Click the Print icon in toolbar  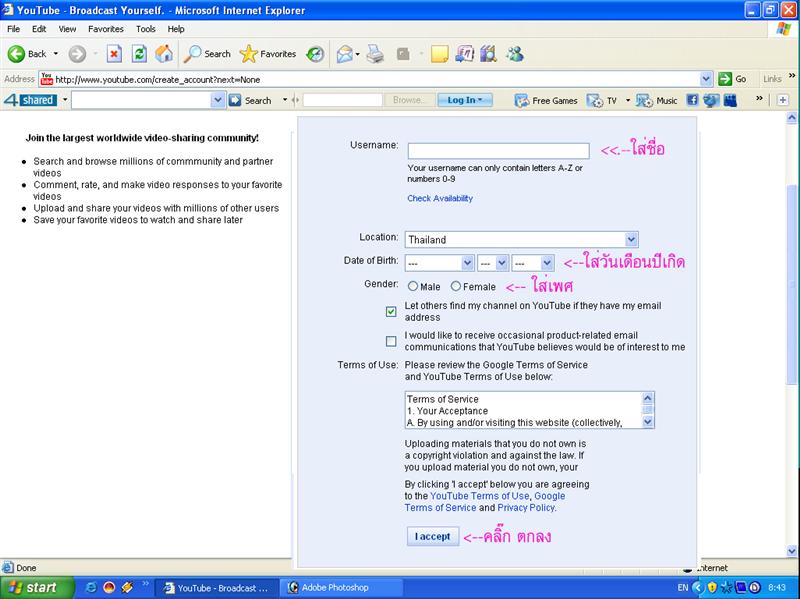375,54
